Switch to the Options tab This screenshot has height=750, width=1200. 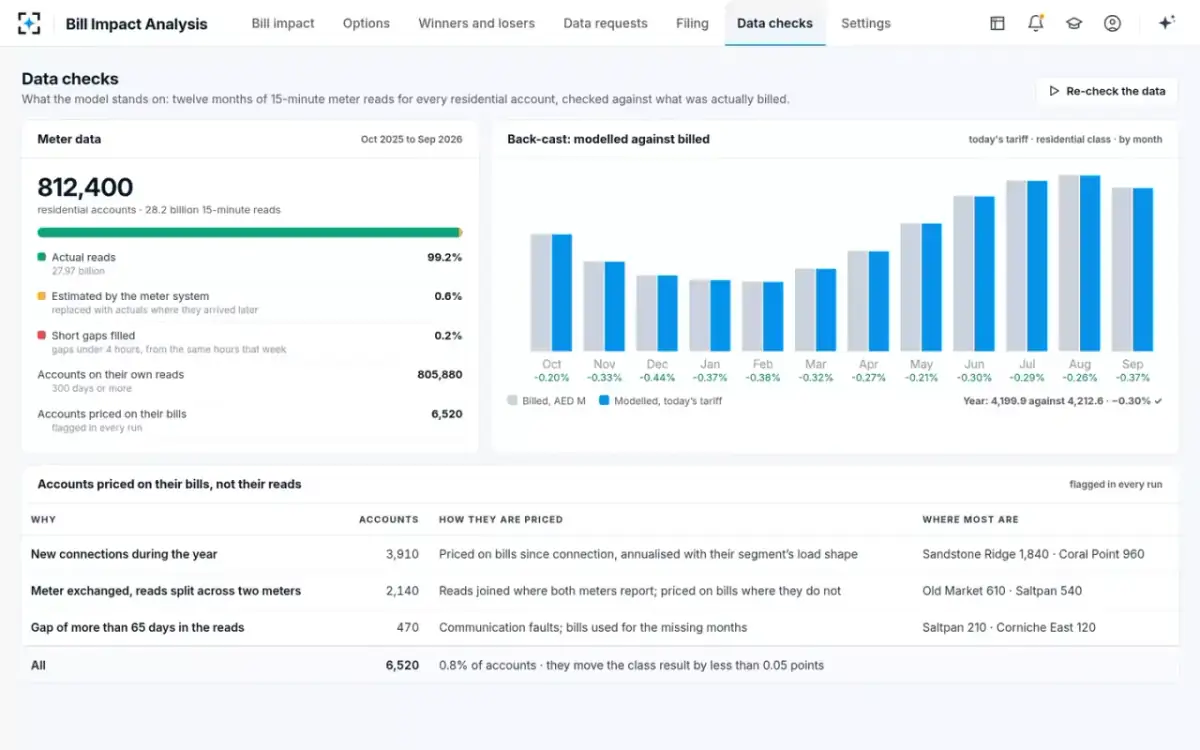366,23
